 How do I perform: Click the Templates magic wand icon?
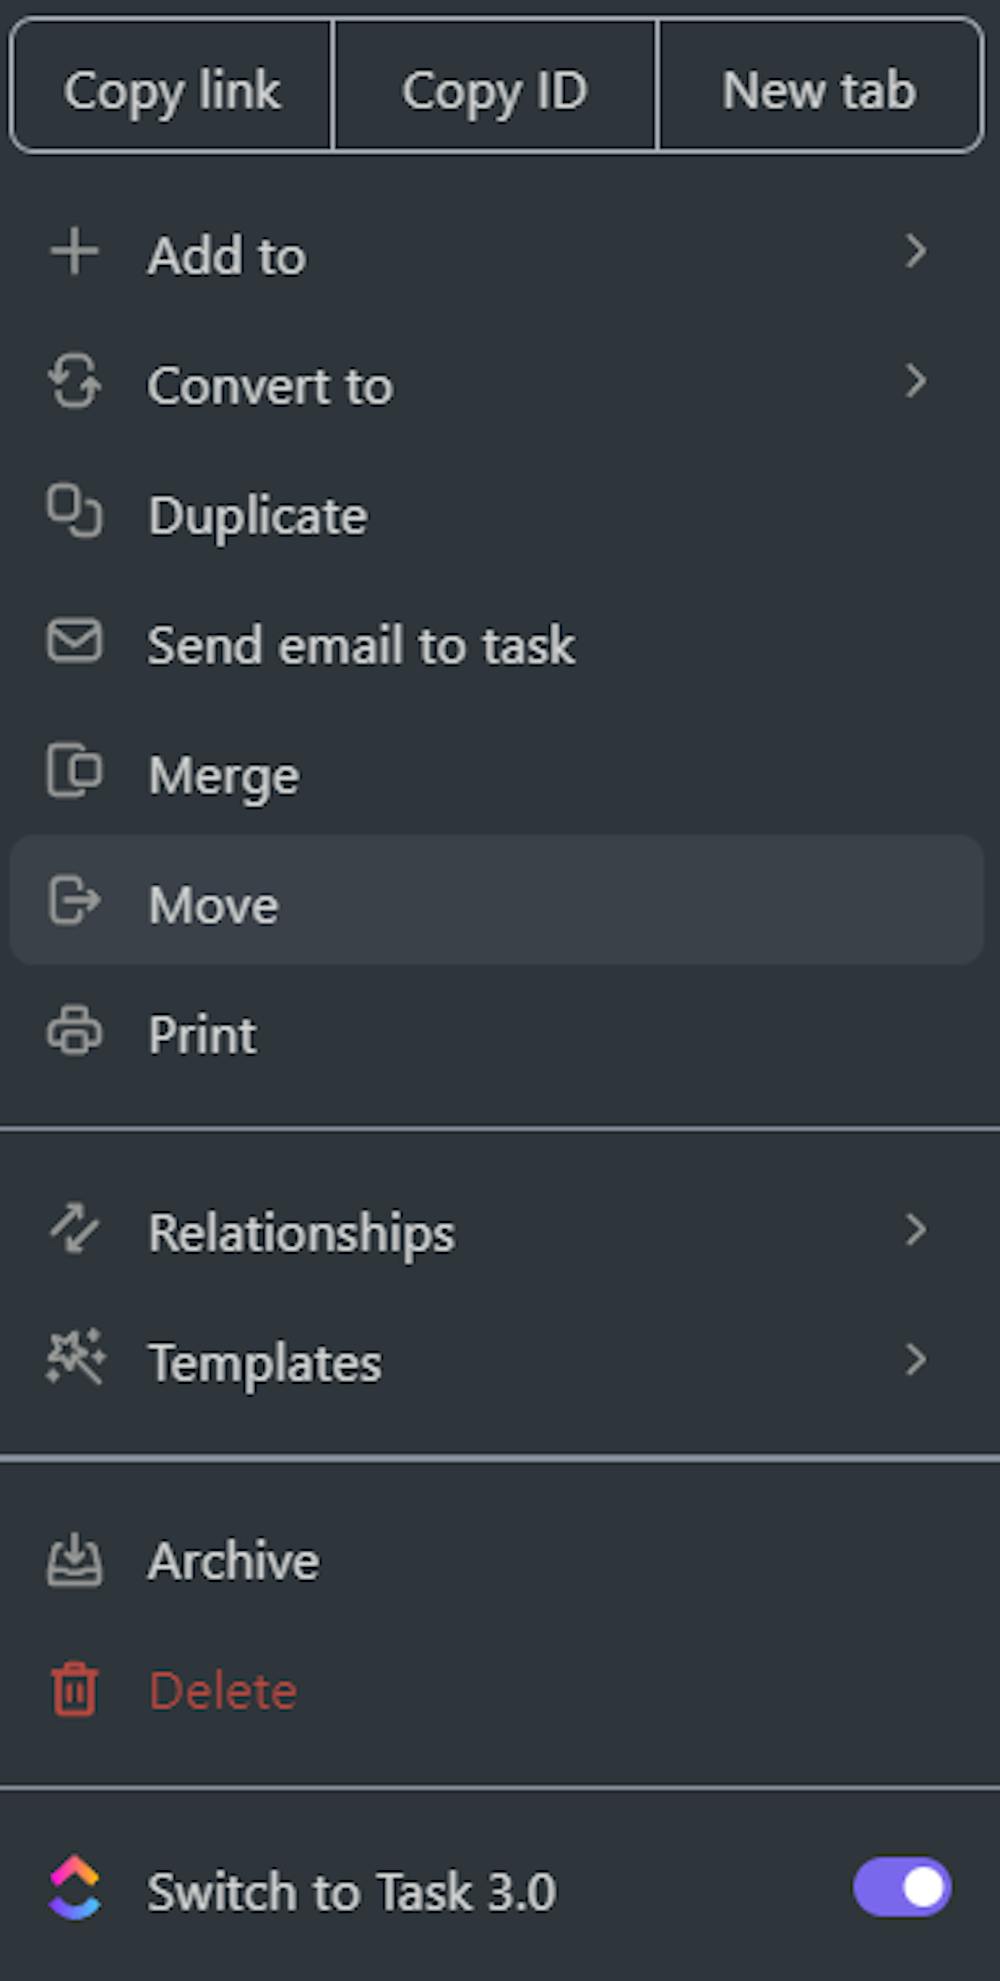tap(75, 1359)
